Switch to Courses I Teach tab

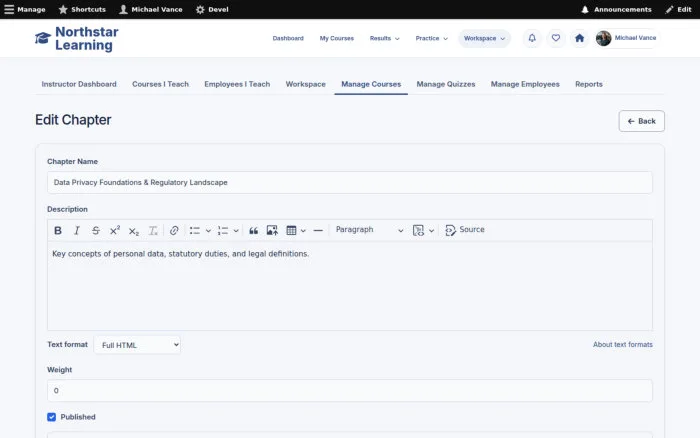160,84
